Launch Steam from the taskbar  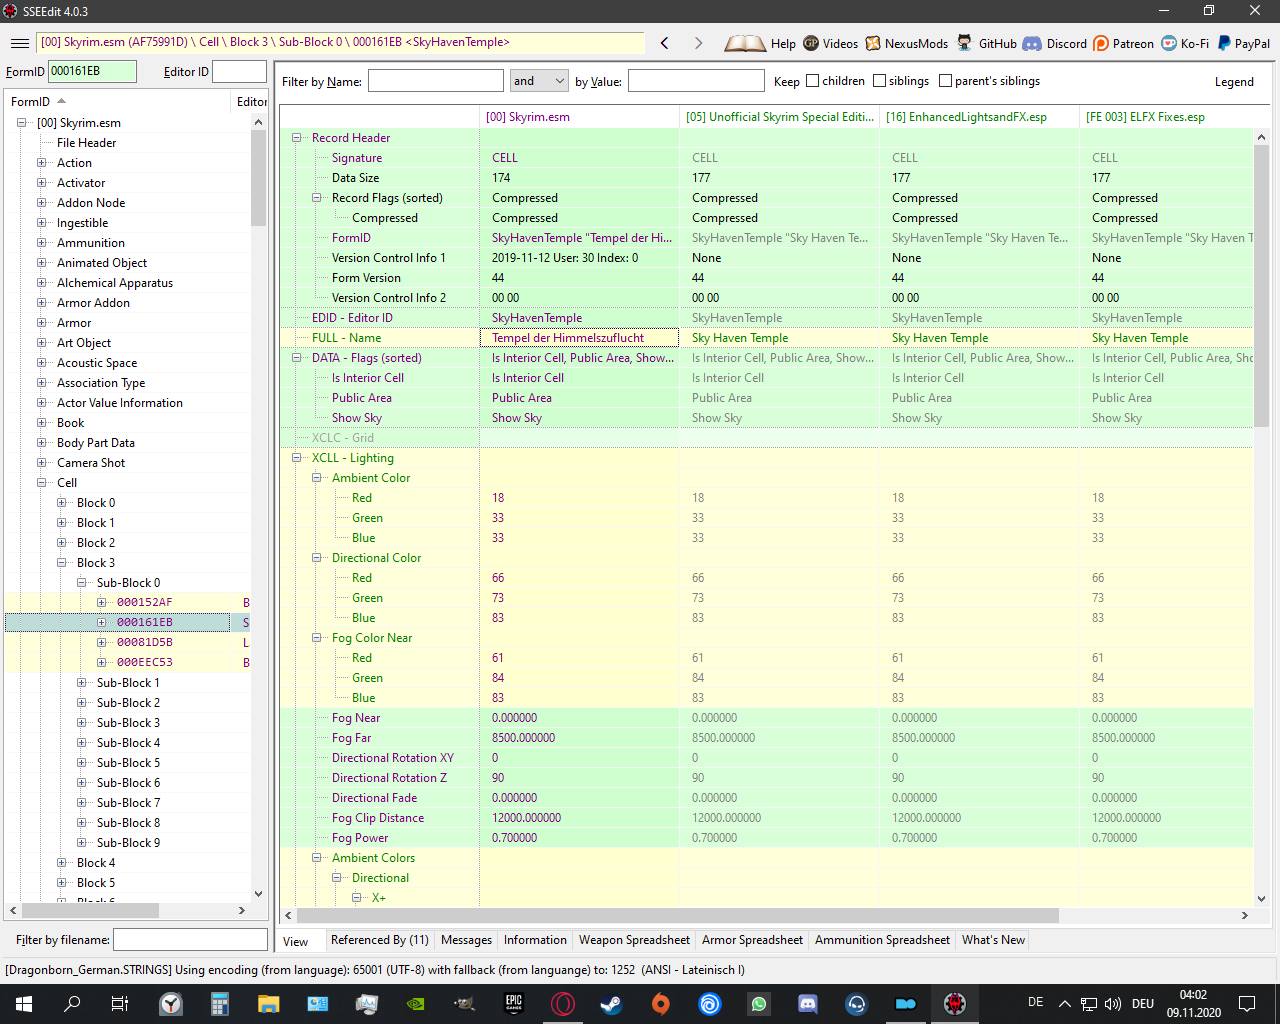coord(611,1003)
